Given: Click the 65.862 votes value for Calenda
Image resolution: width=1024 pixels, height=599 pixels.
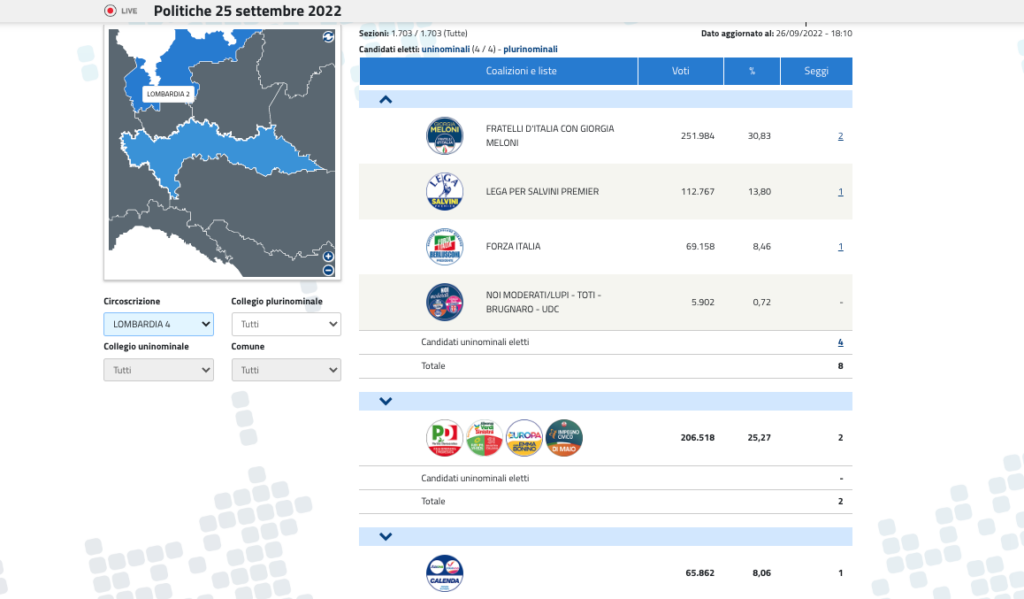Looking at the screenshot, I should (700, 573).
